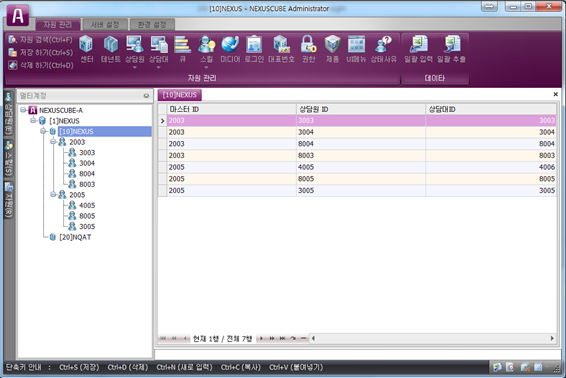
Task: Click the 상태사유 status reason icon
Action: [383, 49]
